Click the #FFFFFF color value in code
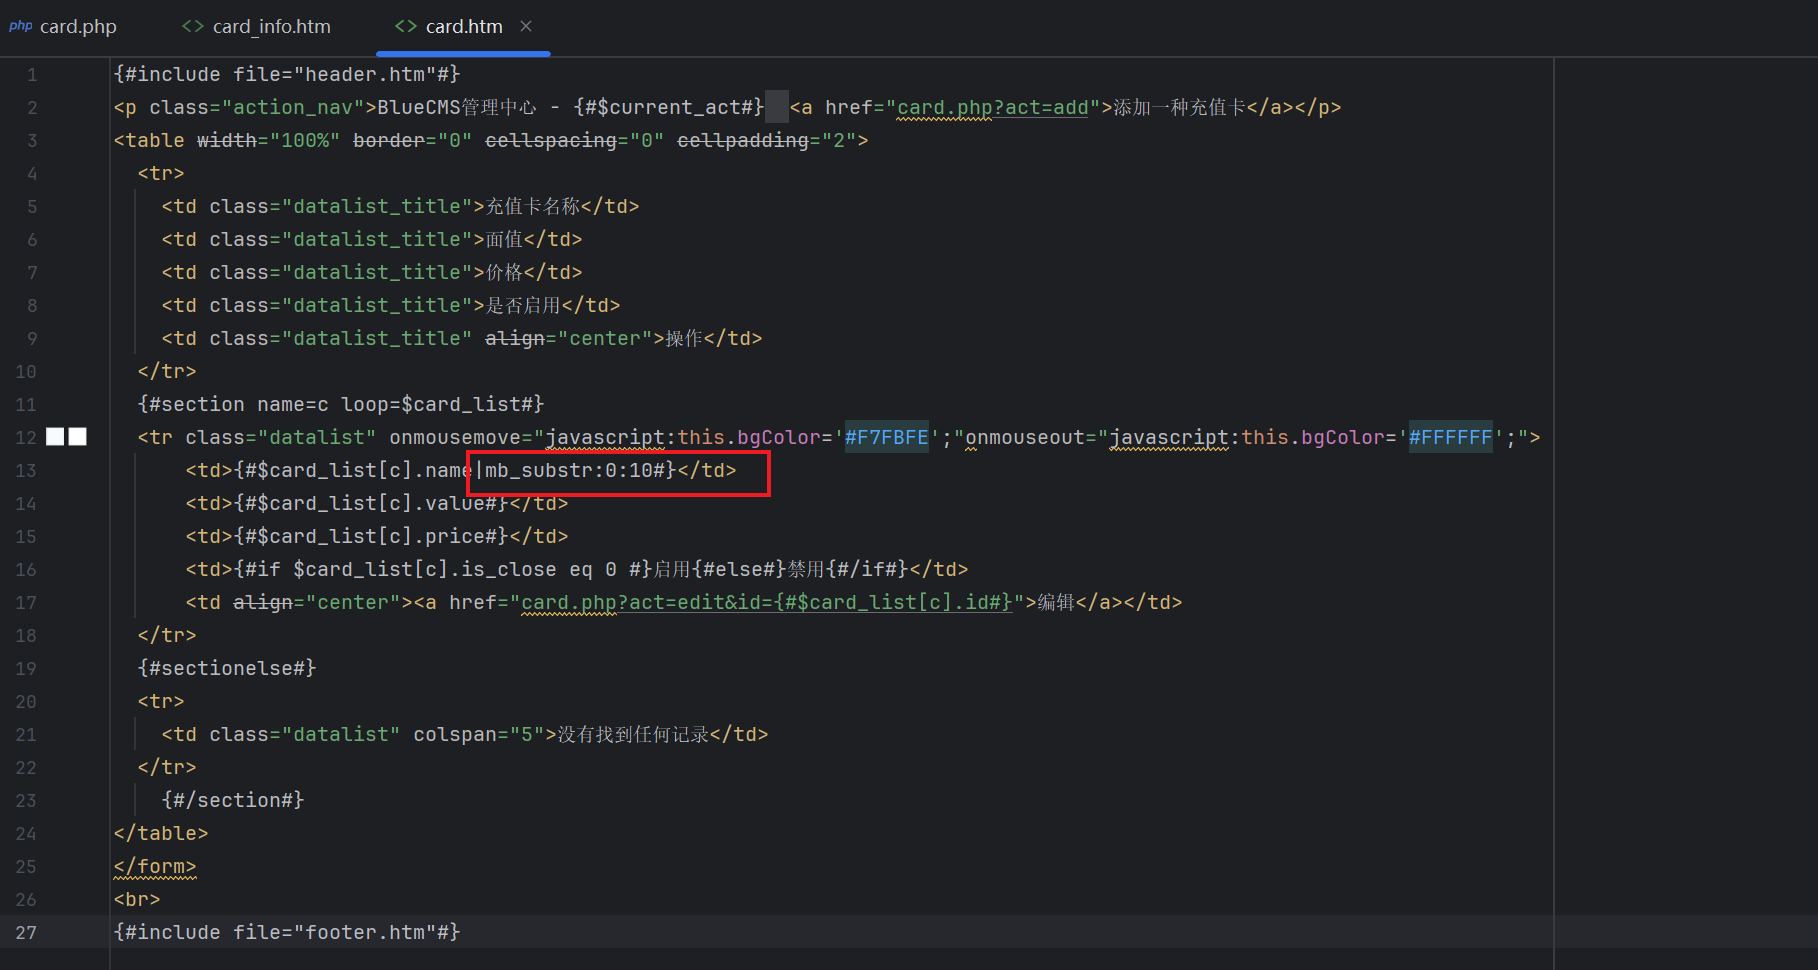The height and width of the screenshot is (970, 1818). 1451,437
